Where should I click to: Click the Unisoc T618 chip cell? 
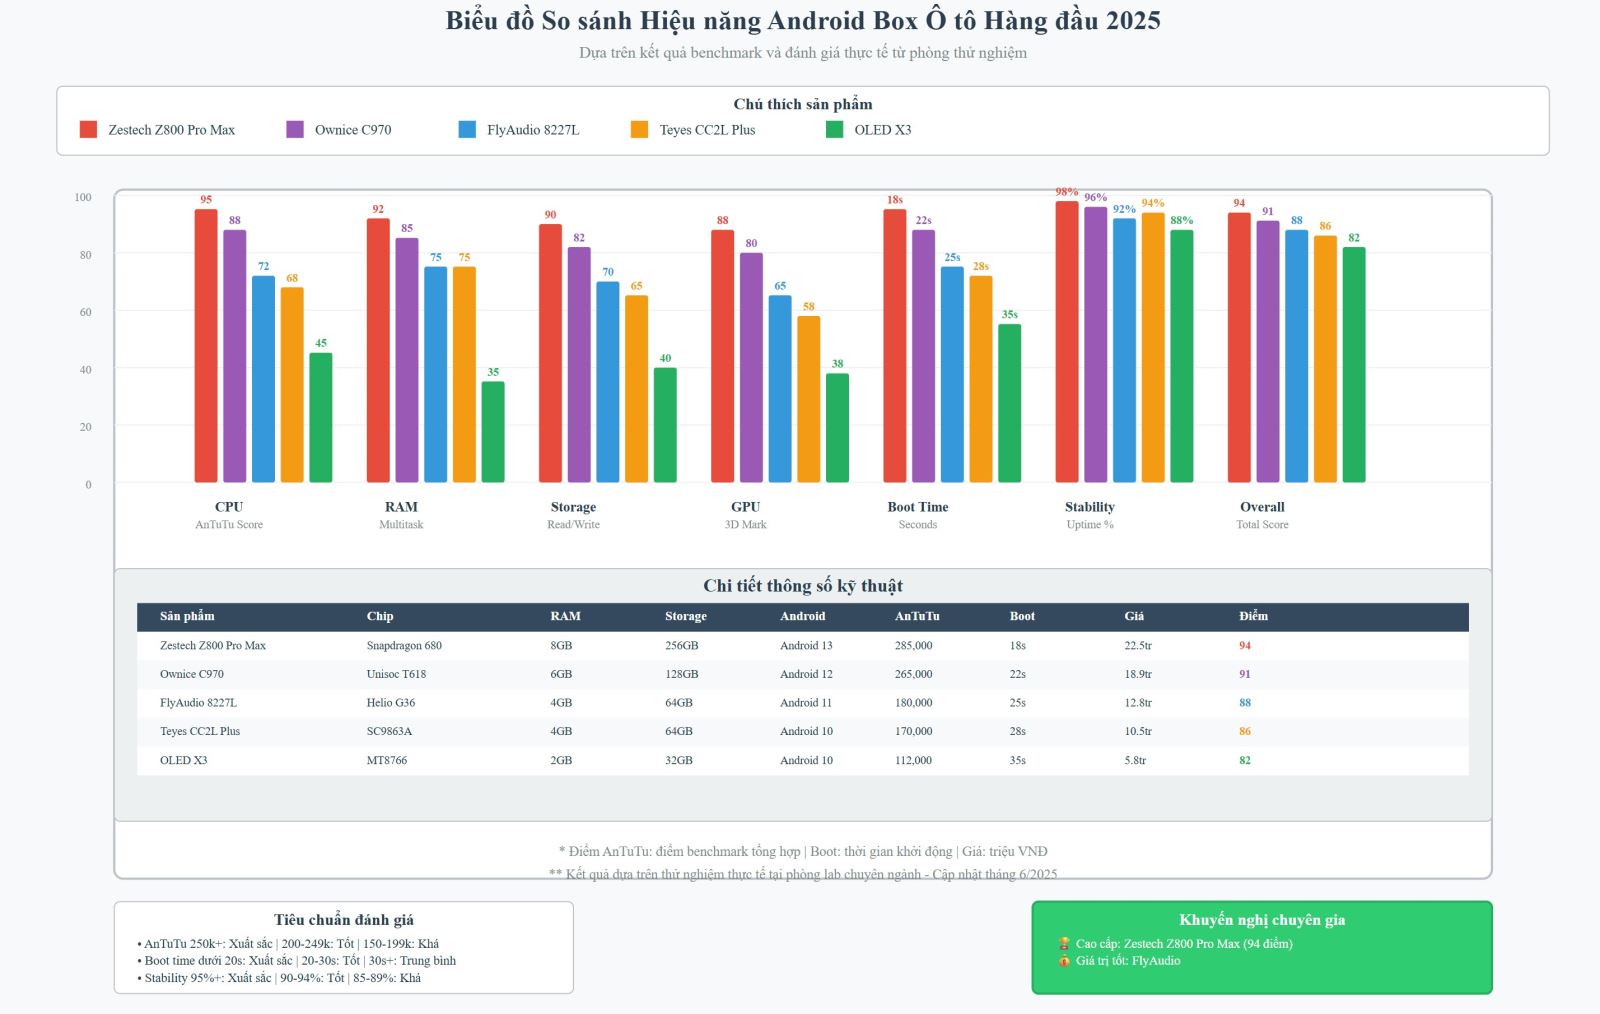396,674
